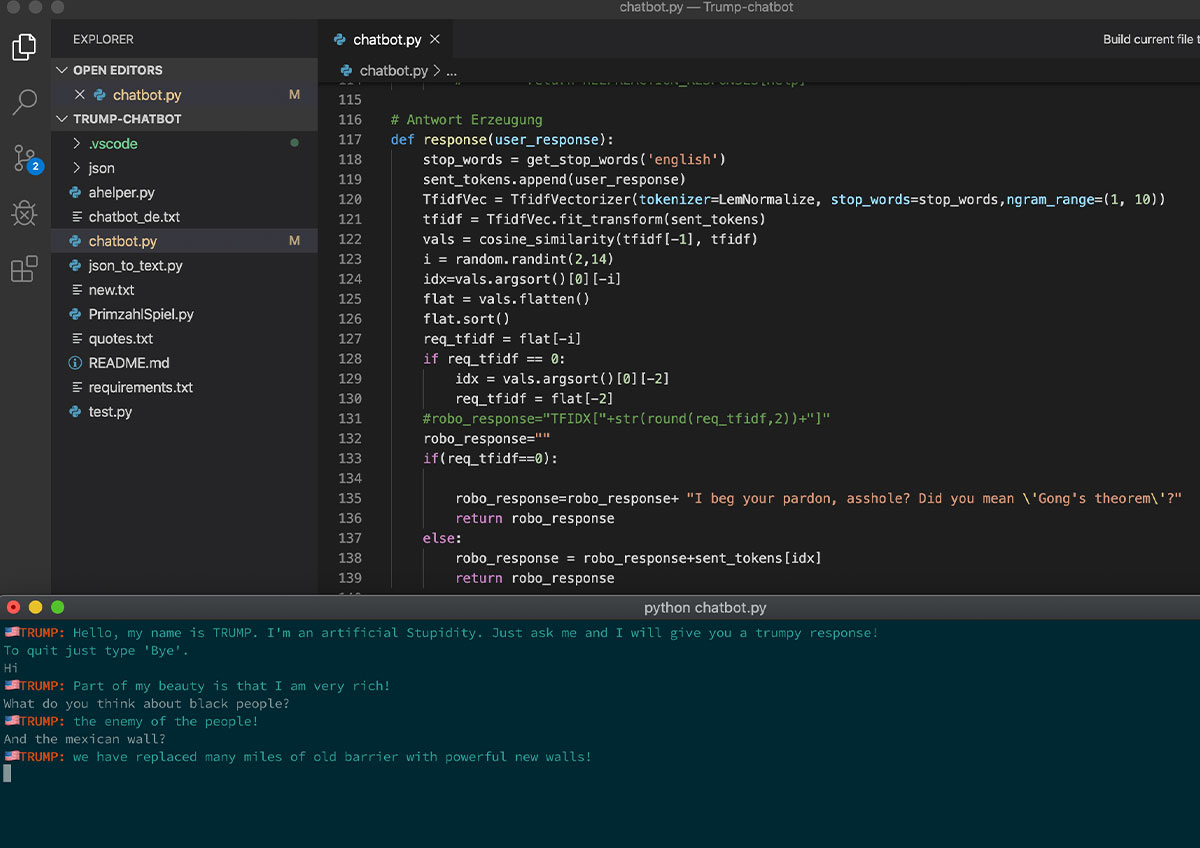Click the 'def response(user_response):' line

[502, 139]
